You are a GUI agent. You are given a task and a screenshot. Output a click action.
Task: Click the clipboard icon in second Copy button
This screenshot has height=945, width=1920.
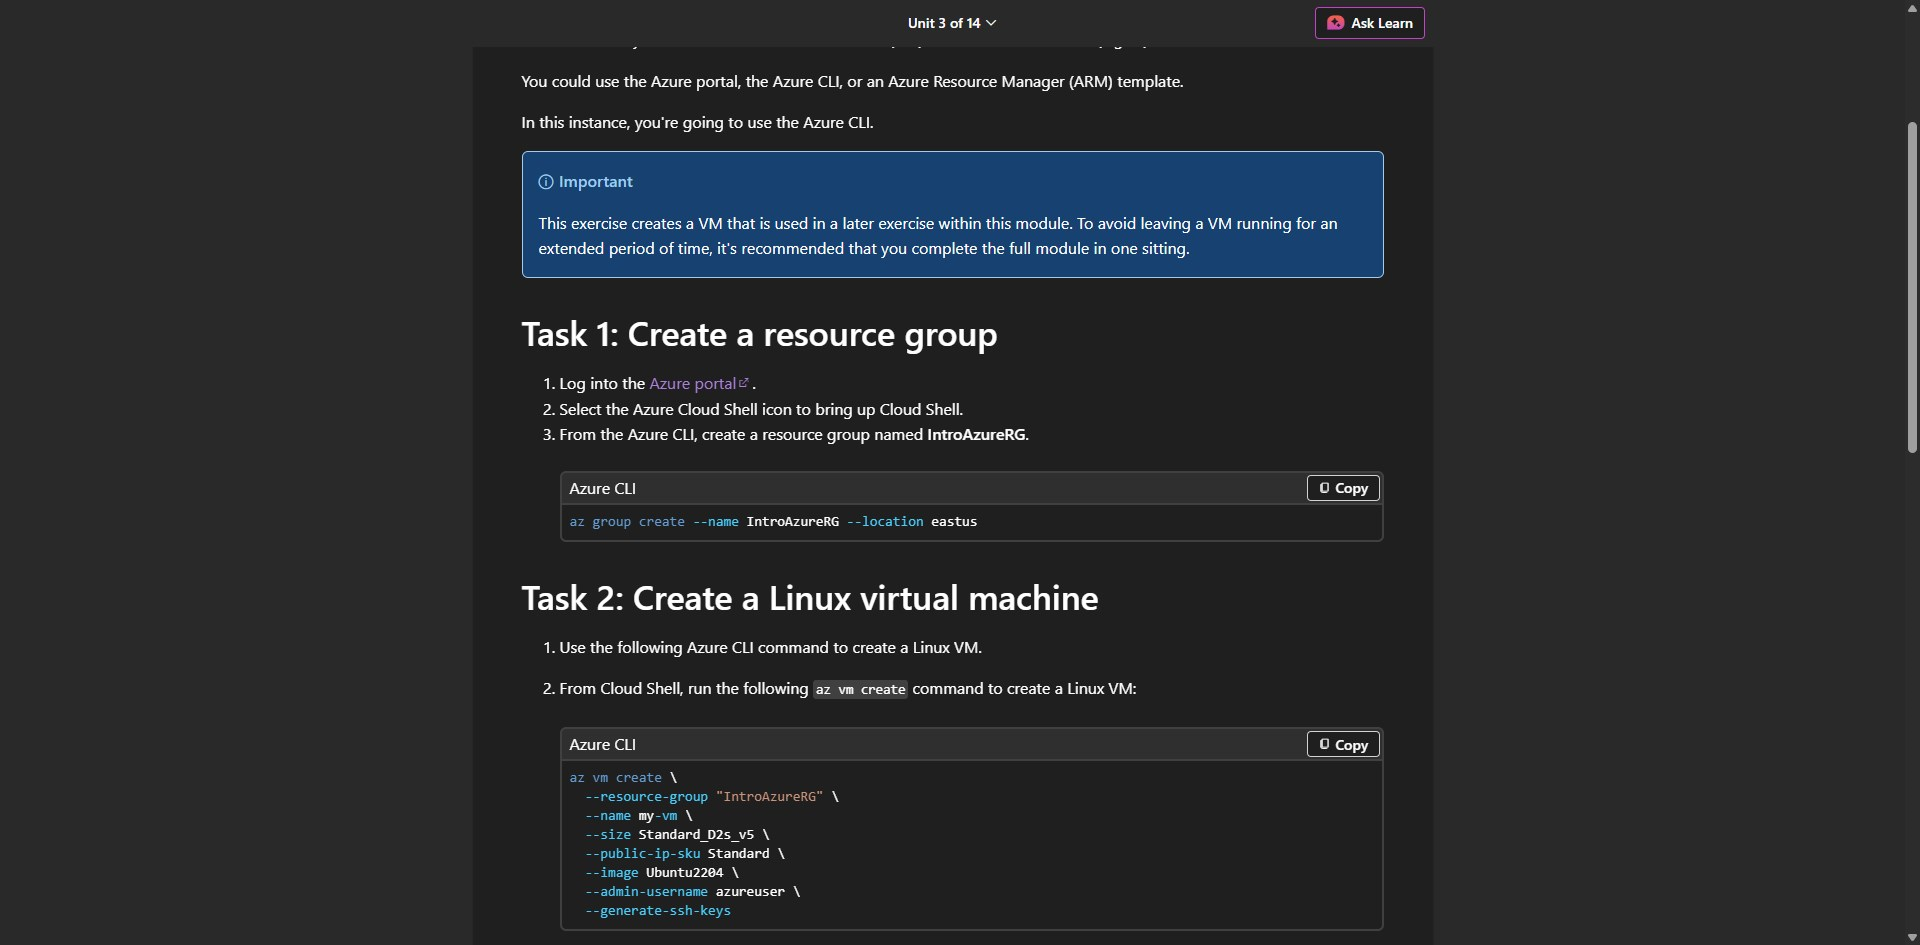pyautogui.click(x=1323, y=744)
